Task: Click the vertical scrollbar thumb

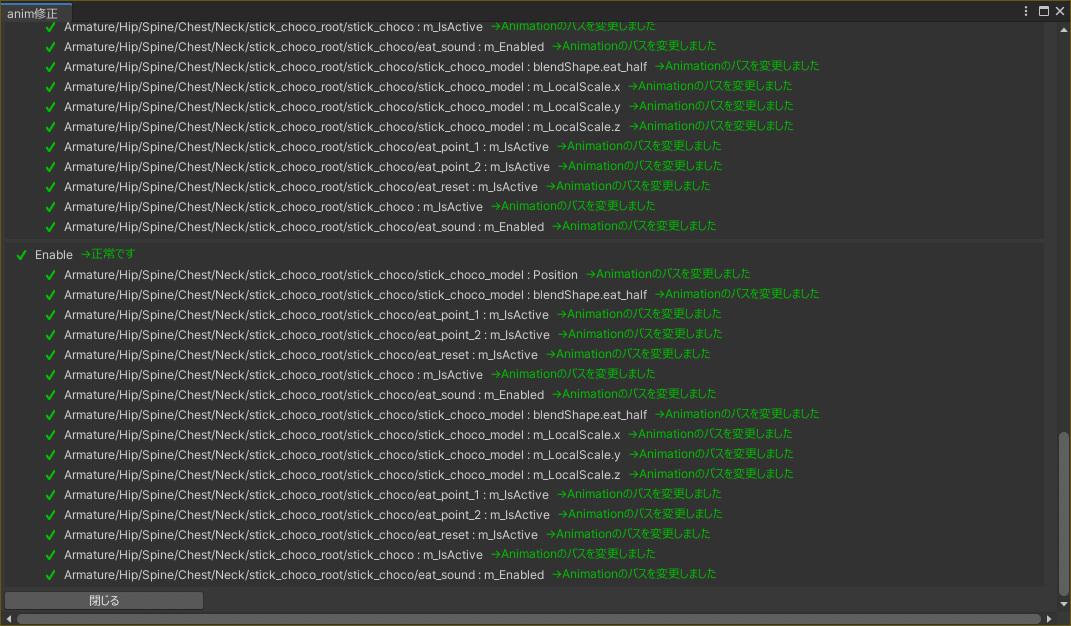Action: pos(1063,514)
